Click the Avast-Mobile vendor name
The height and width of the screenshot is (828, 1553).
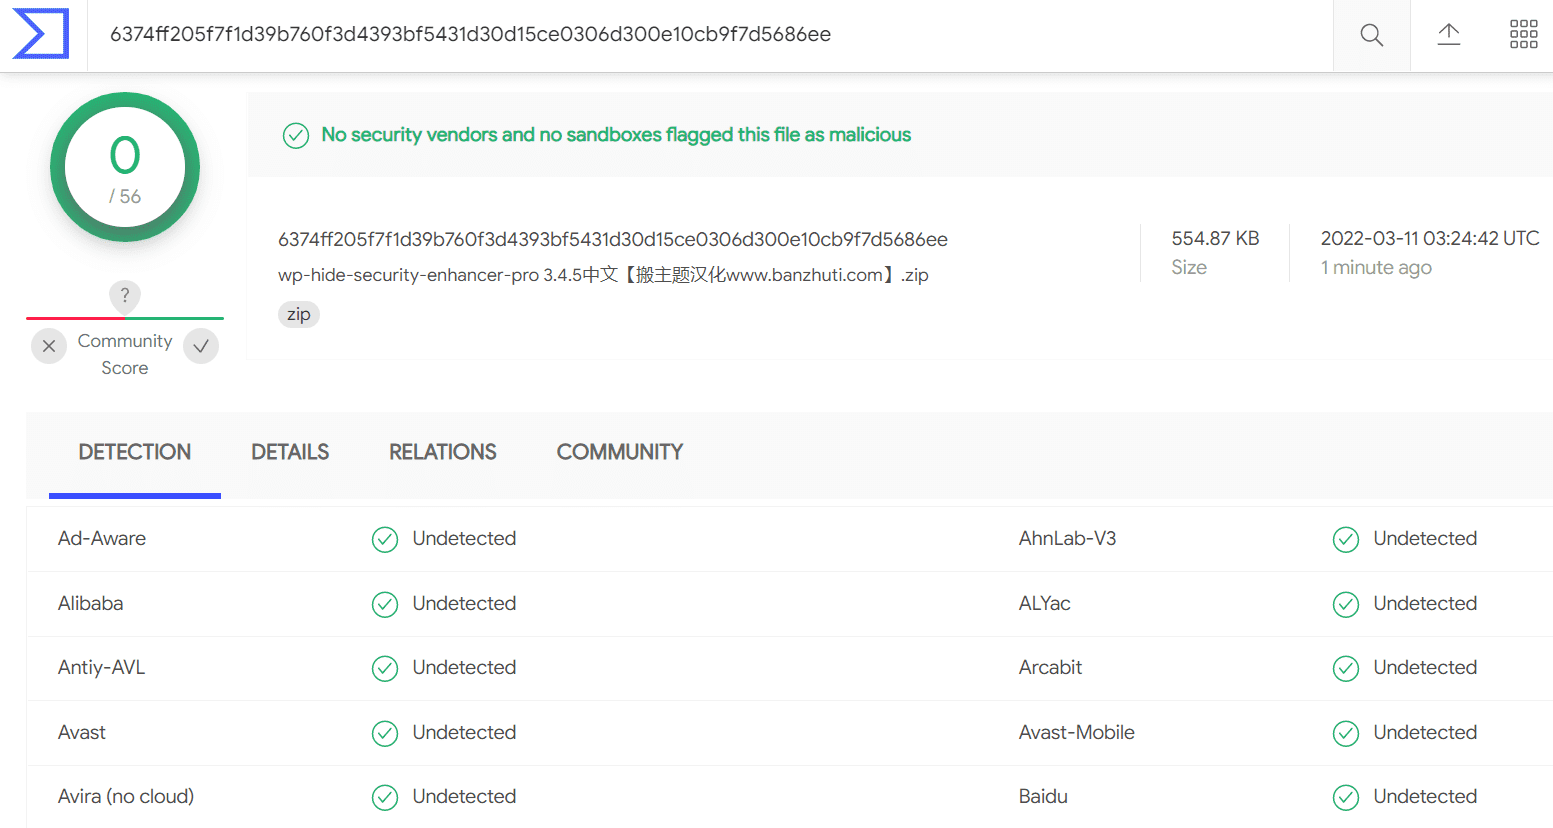point(1077,732)
